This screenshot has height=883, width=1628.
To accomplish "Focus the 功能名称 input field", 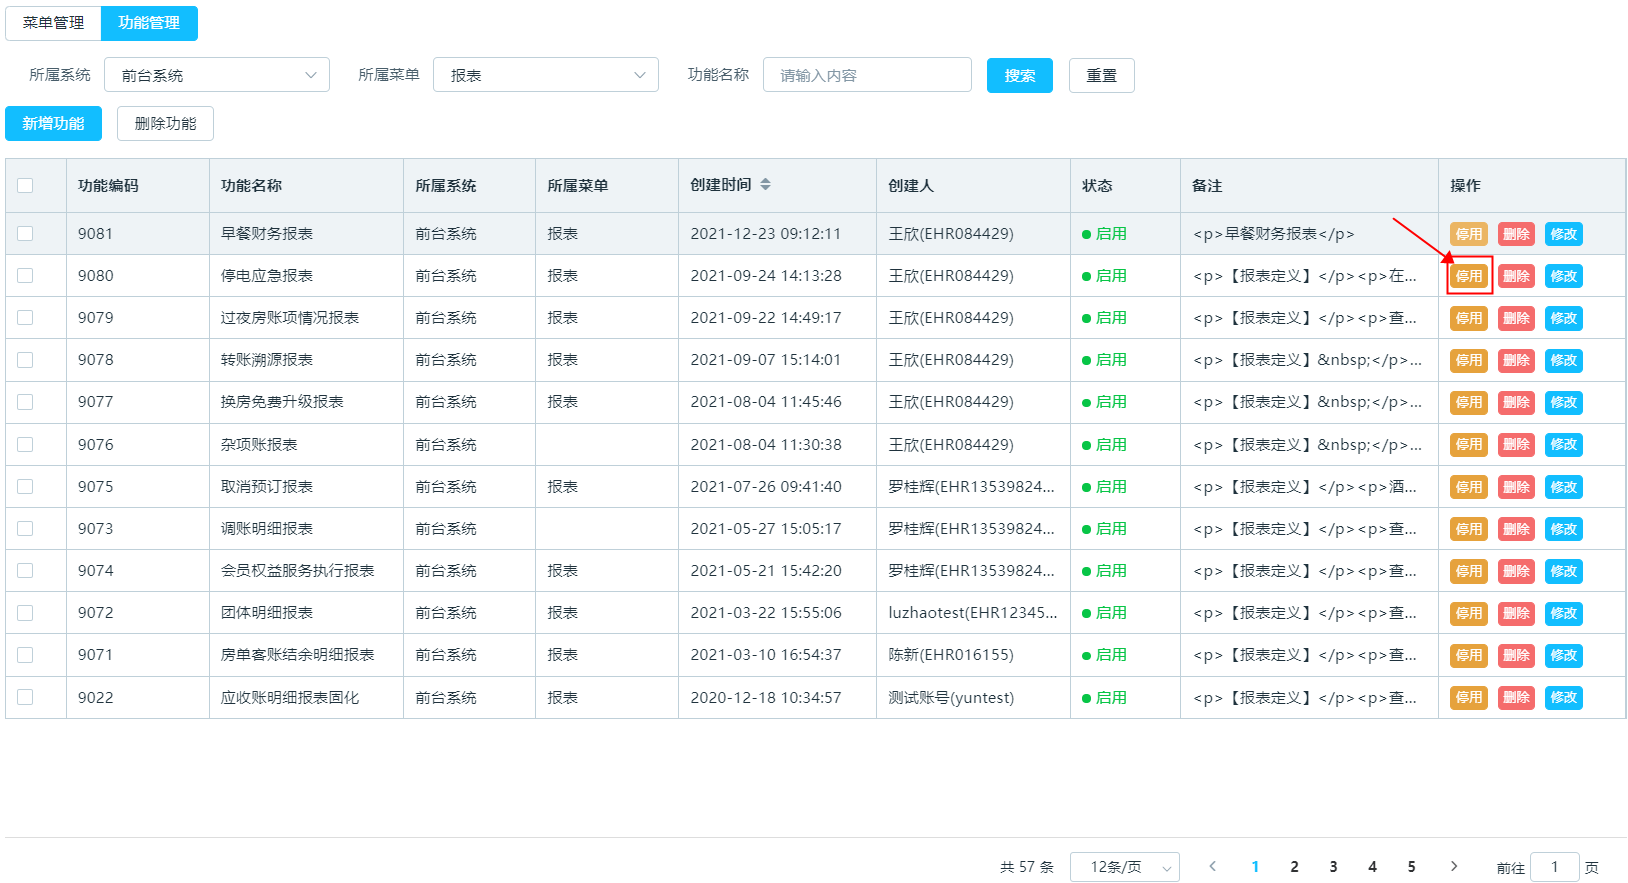I will point(867,75).
